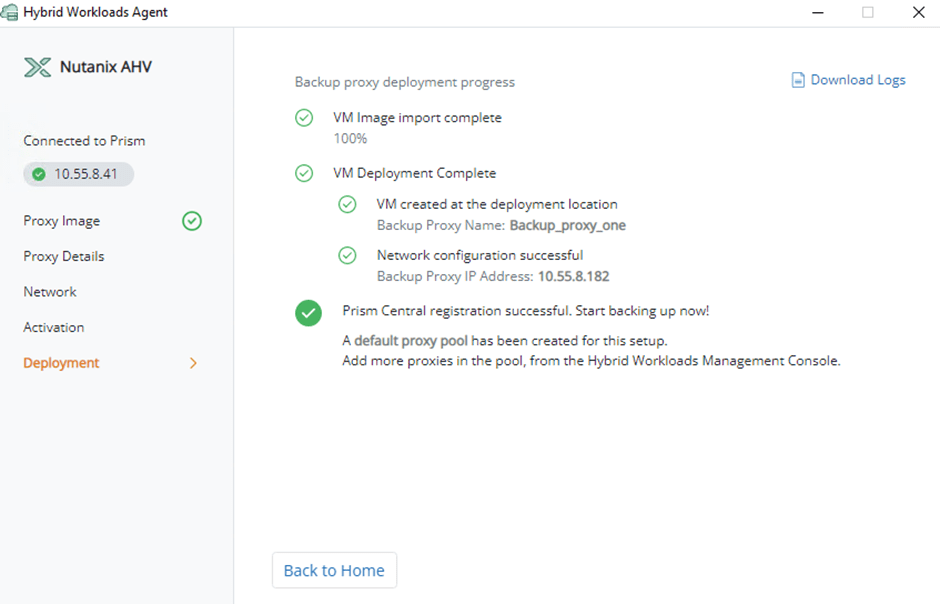
Task: Go to the Proxy Details step
Action: [64, 256]
